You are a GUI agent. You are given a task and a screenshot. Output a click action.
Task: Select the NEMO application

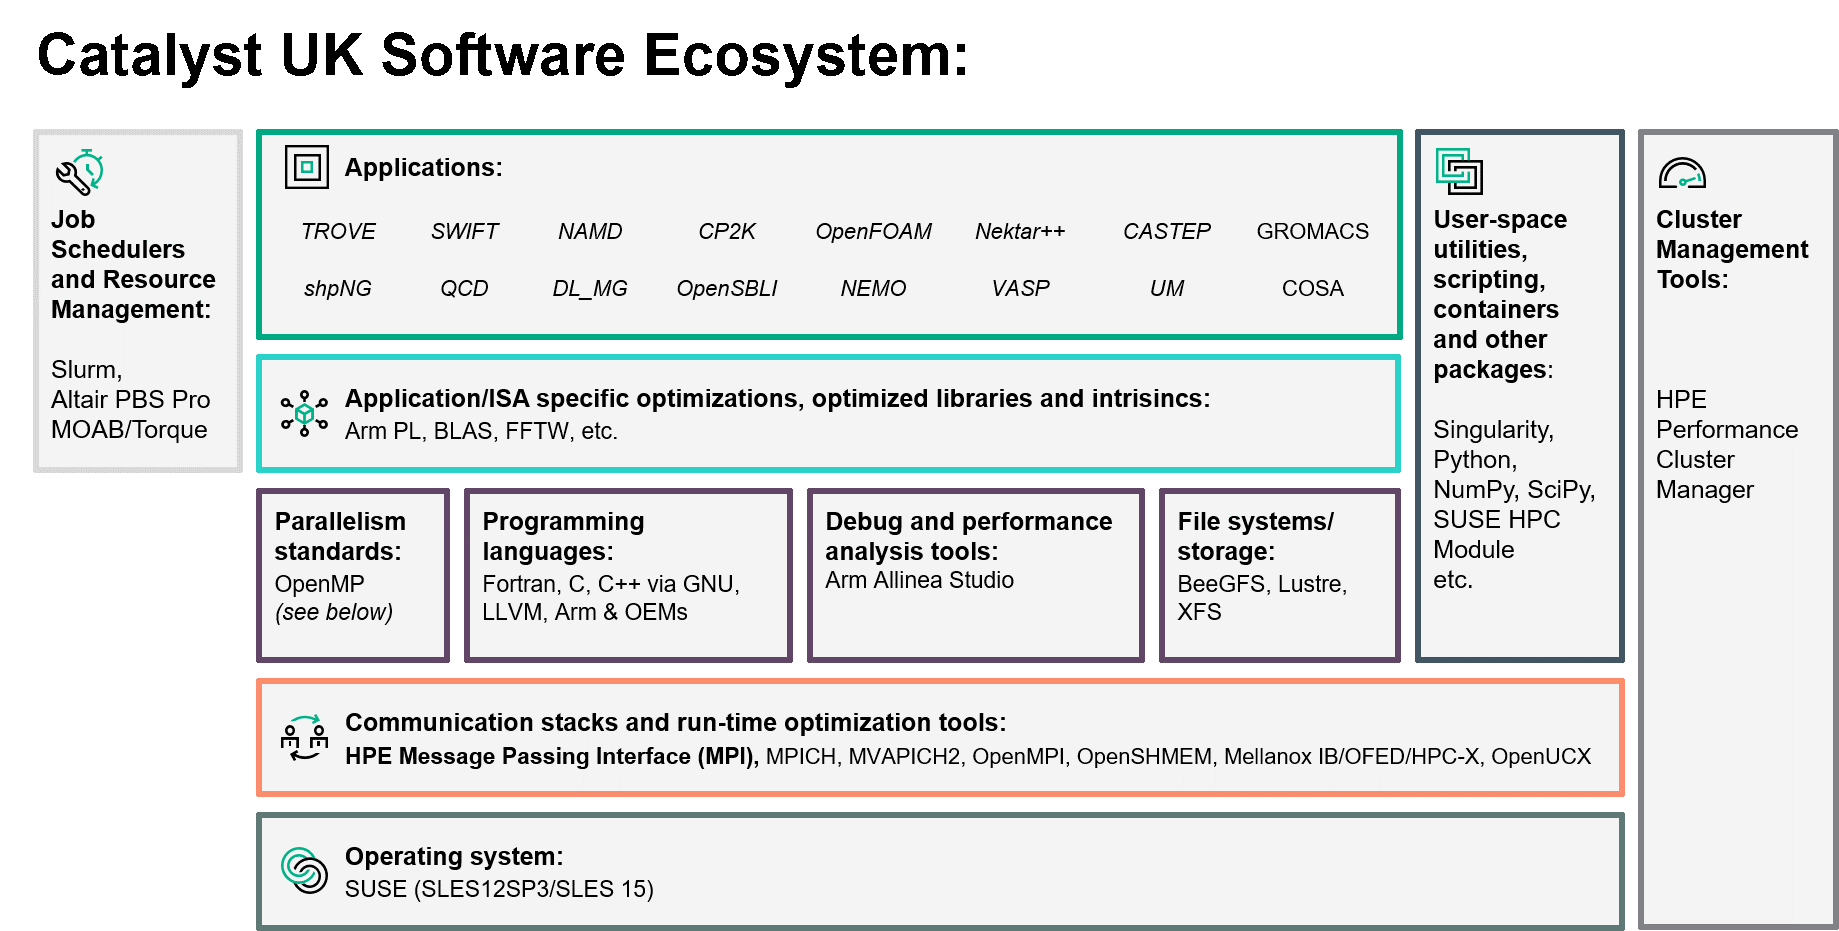coord(873,288)
